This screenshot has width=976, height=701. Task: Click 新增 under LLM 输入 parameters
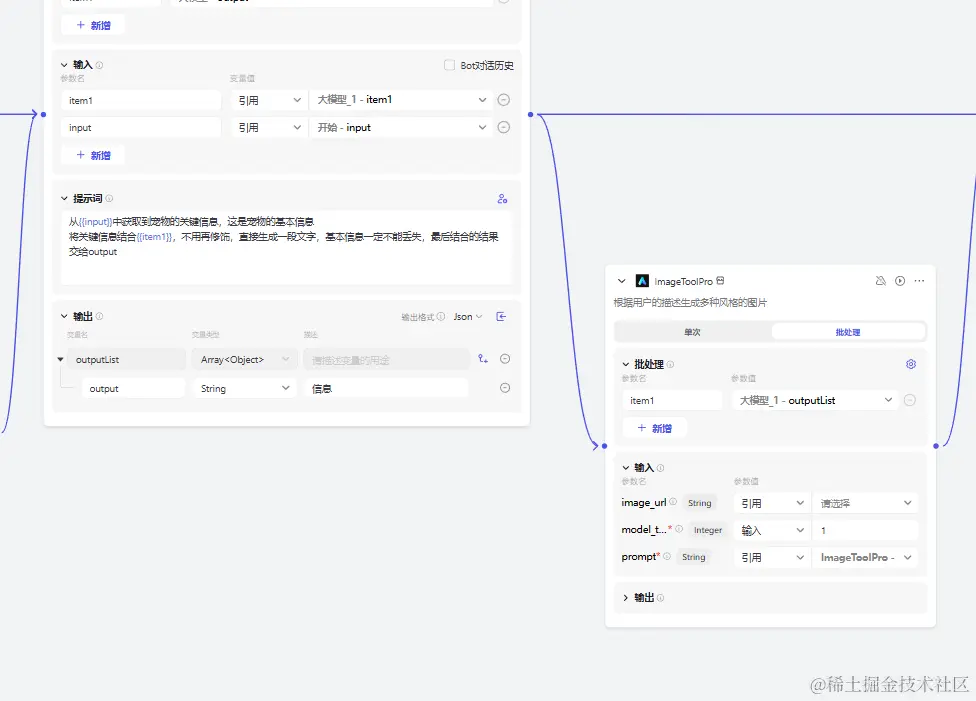click(x=93, y=155)
